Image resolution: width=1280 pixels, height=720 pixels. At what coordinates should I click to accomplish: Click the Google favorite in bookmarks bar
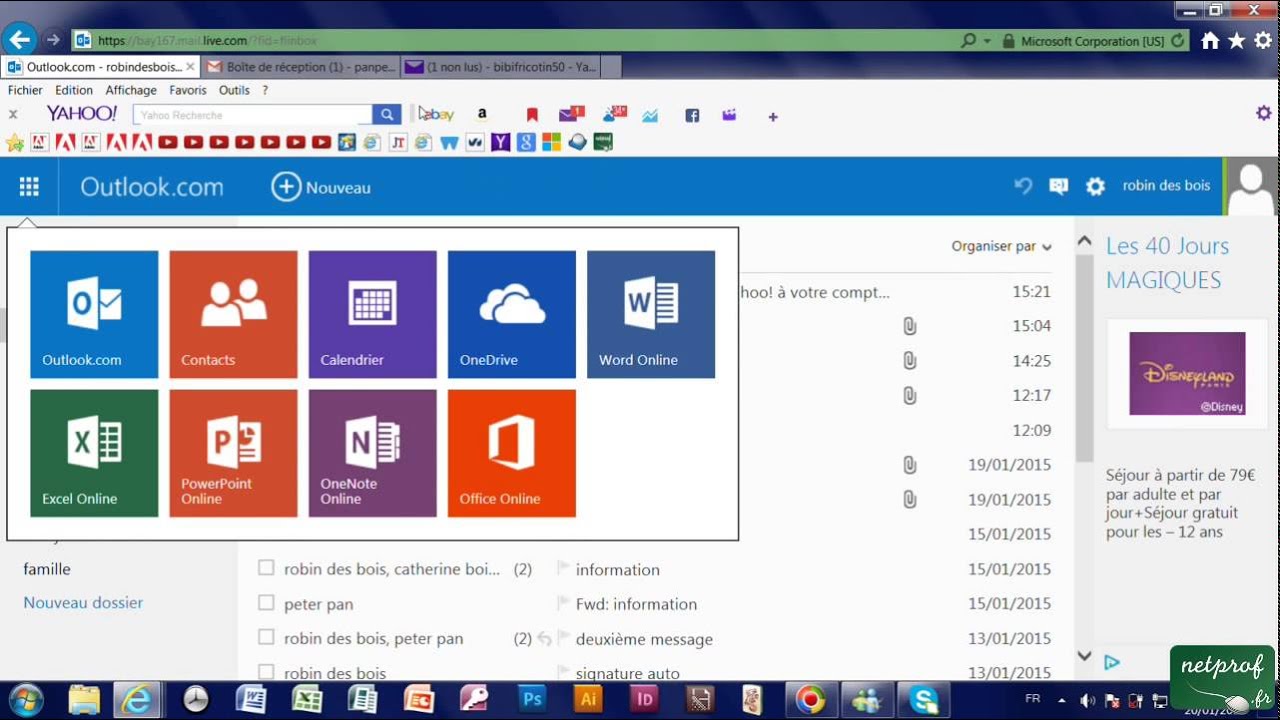(526, 142)
